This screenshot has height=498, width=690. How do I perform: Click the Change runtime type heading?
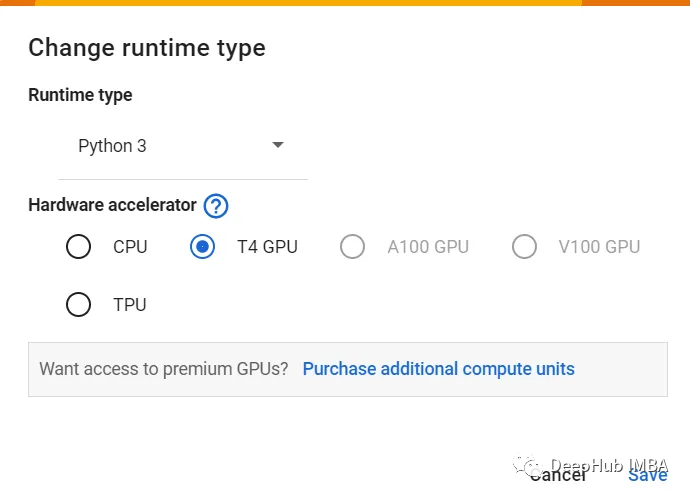coord(147,48)
